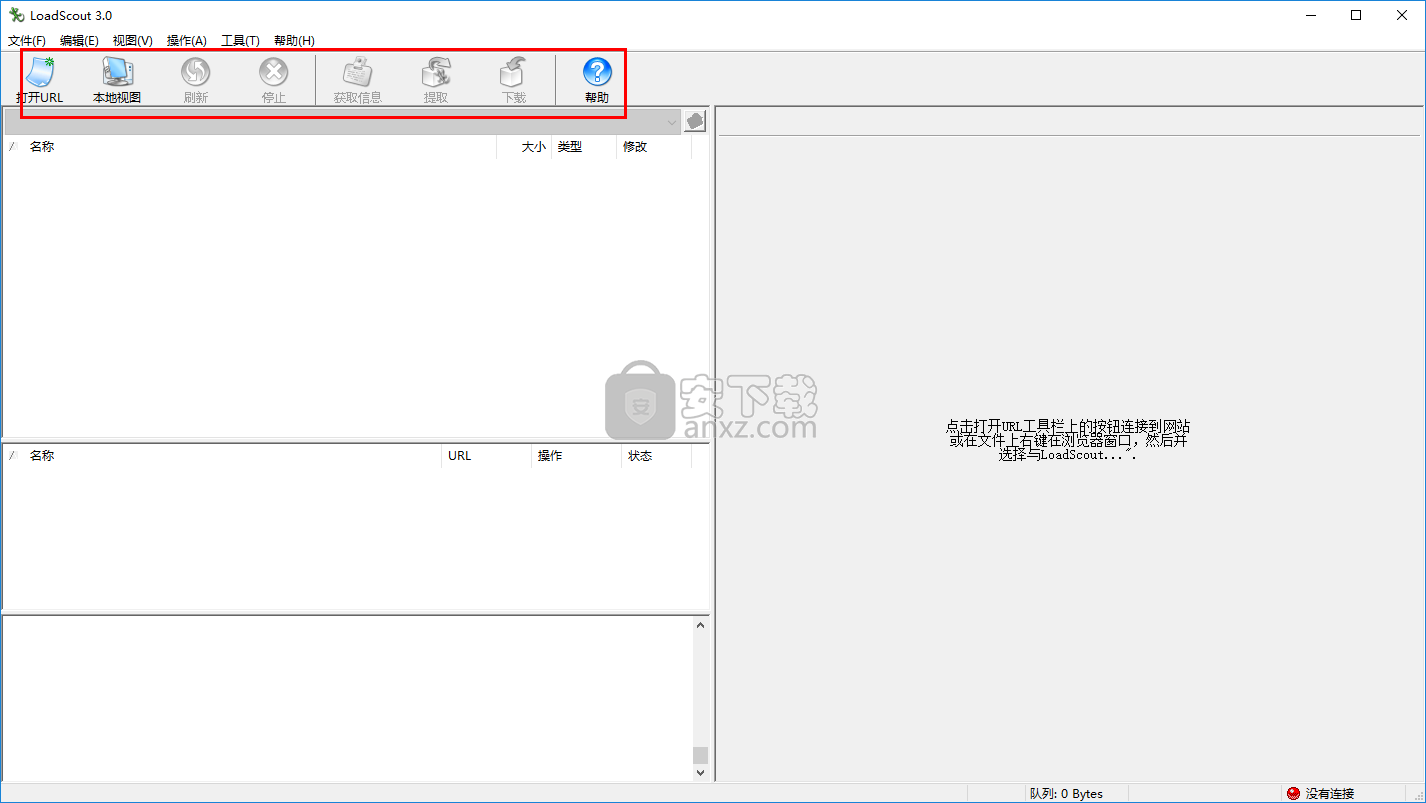Open the 操作(A) menu
The image size is (1426, 803).
187,41
